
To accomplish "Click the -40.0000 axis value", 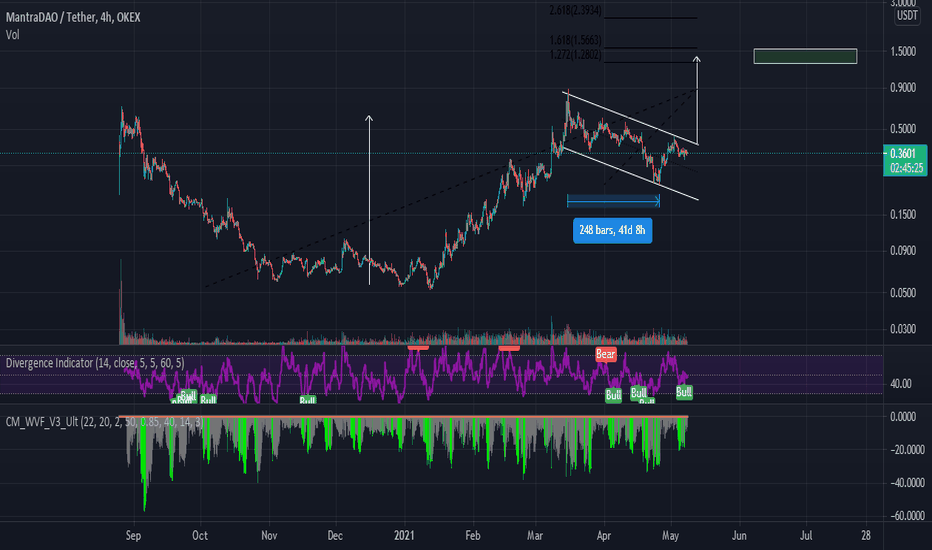I will (x=906, y=483).
